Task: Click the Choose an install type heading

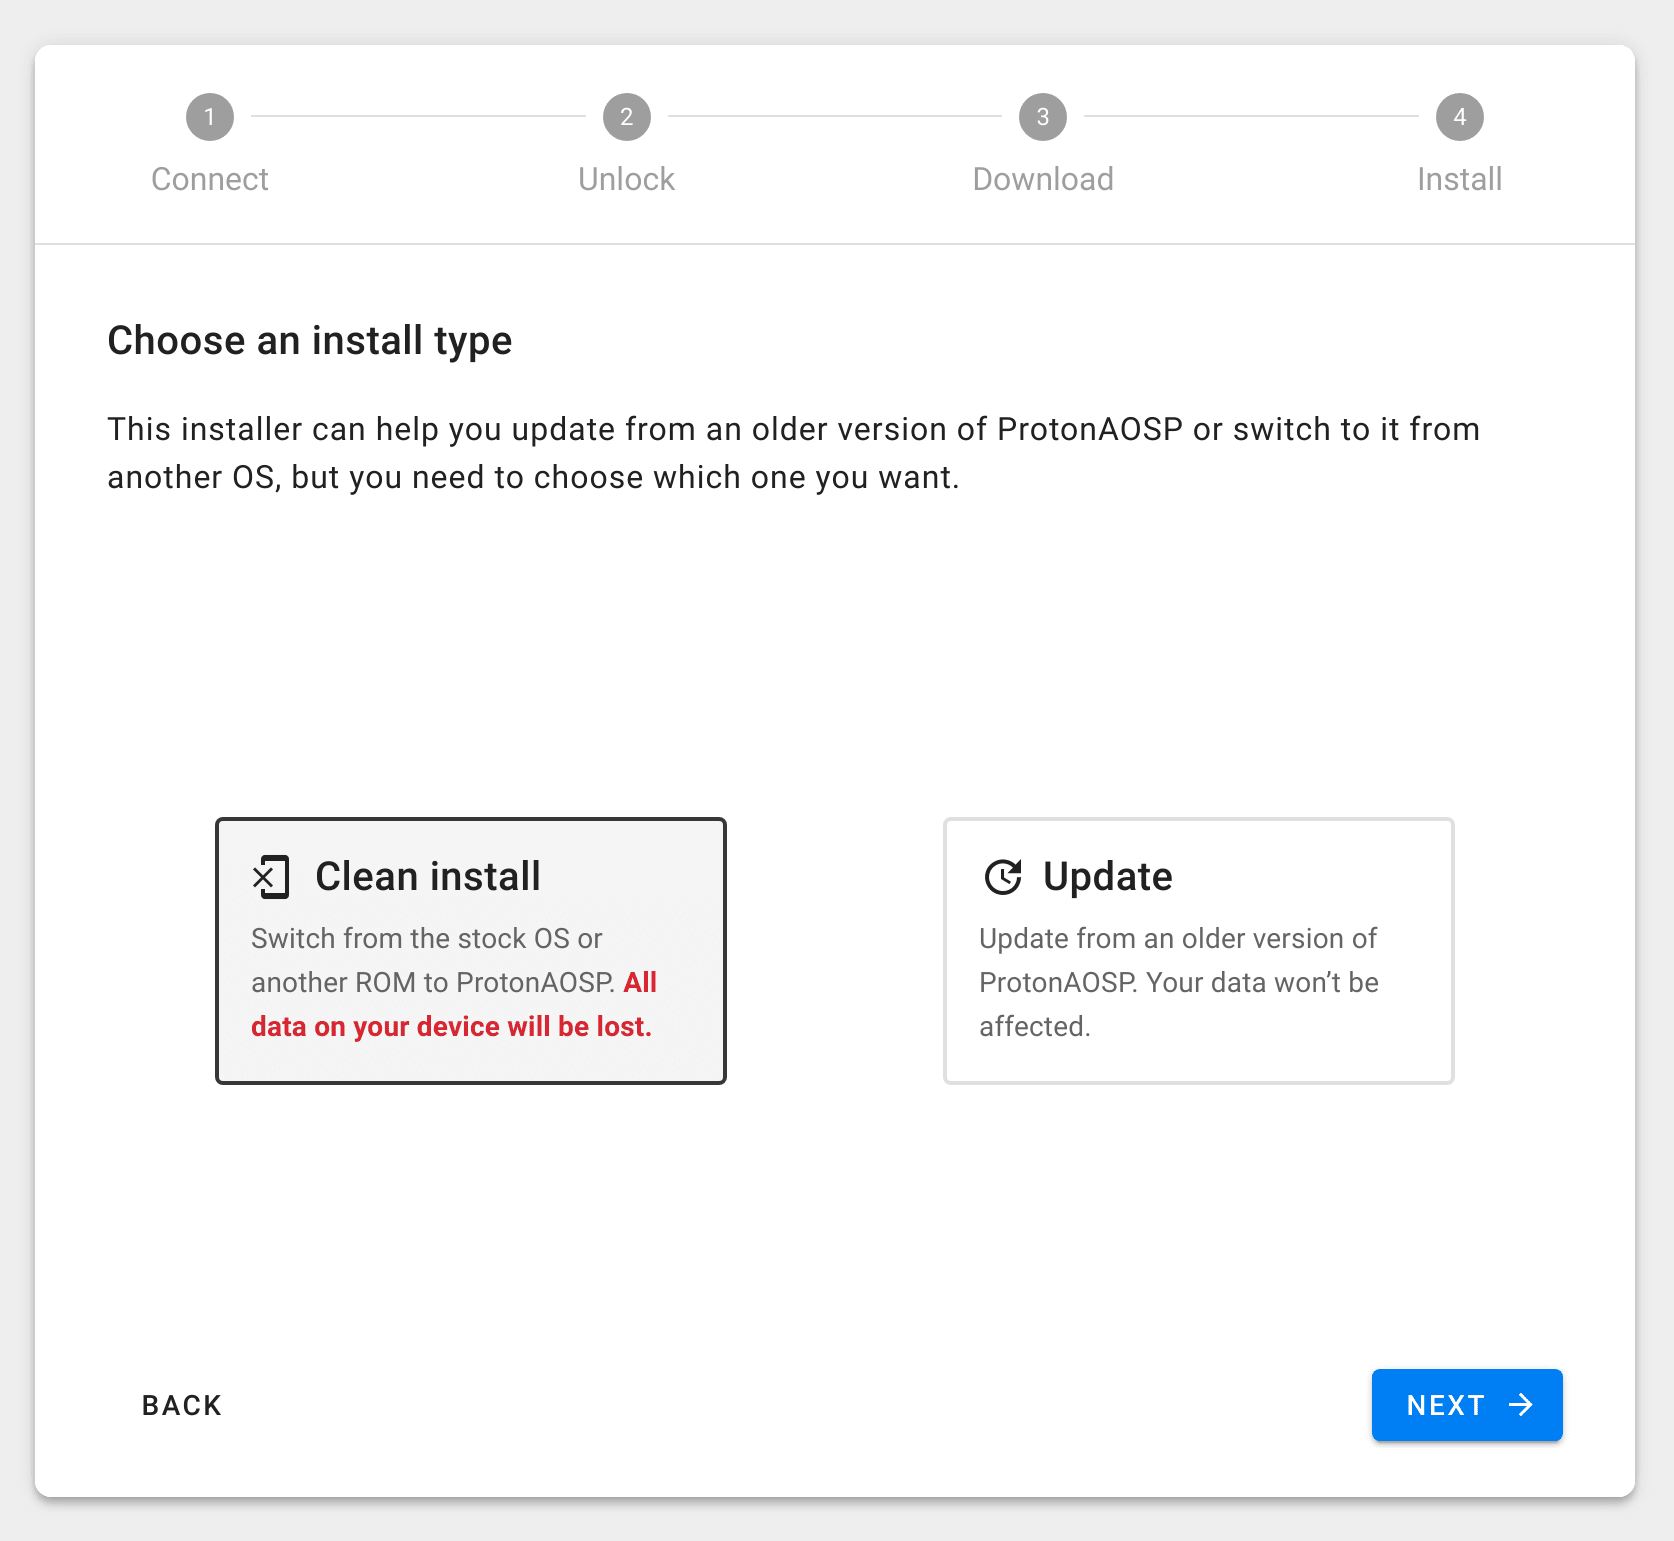Action: 310,340
